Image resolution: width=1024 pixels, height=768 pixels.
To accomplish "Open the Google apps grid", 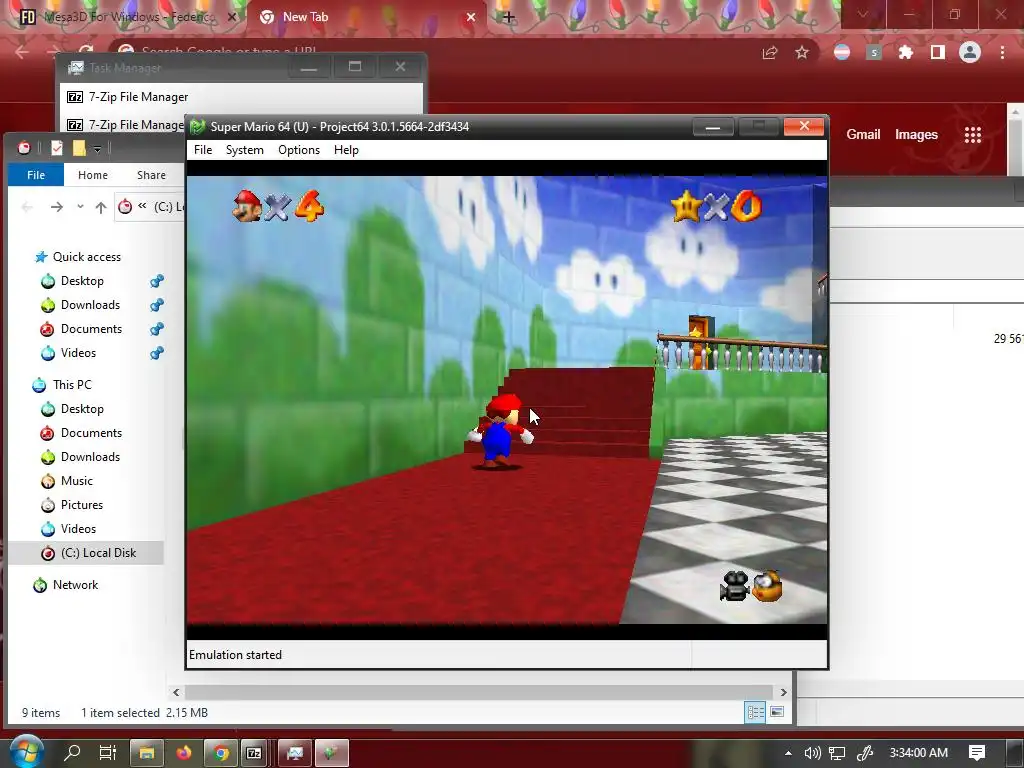I will tap(972, 135).
